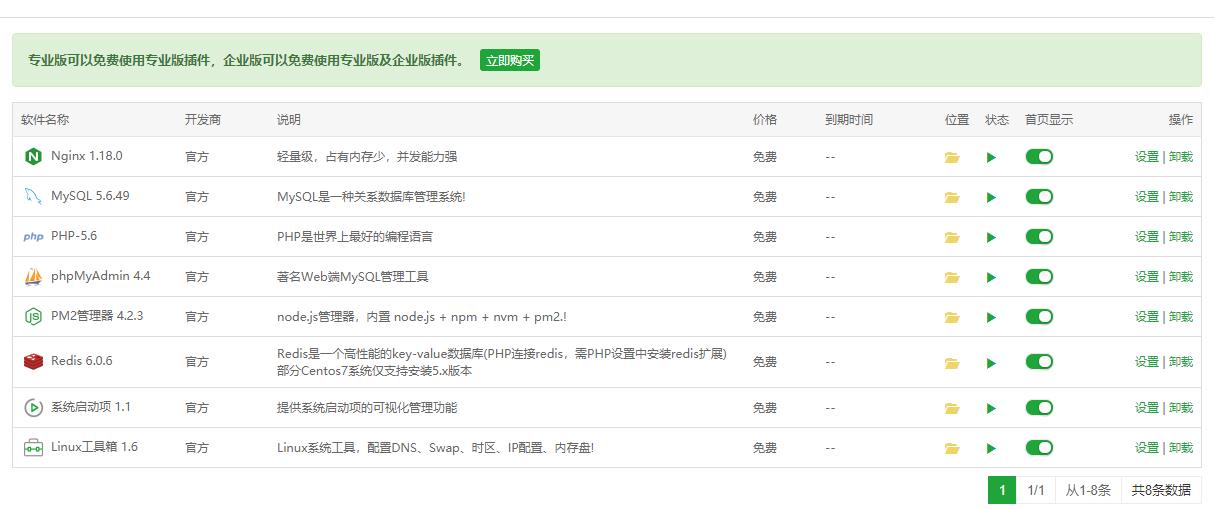Open the MySQL install folder
Screen dimensions: 1214x509
(x=952, y=197)
